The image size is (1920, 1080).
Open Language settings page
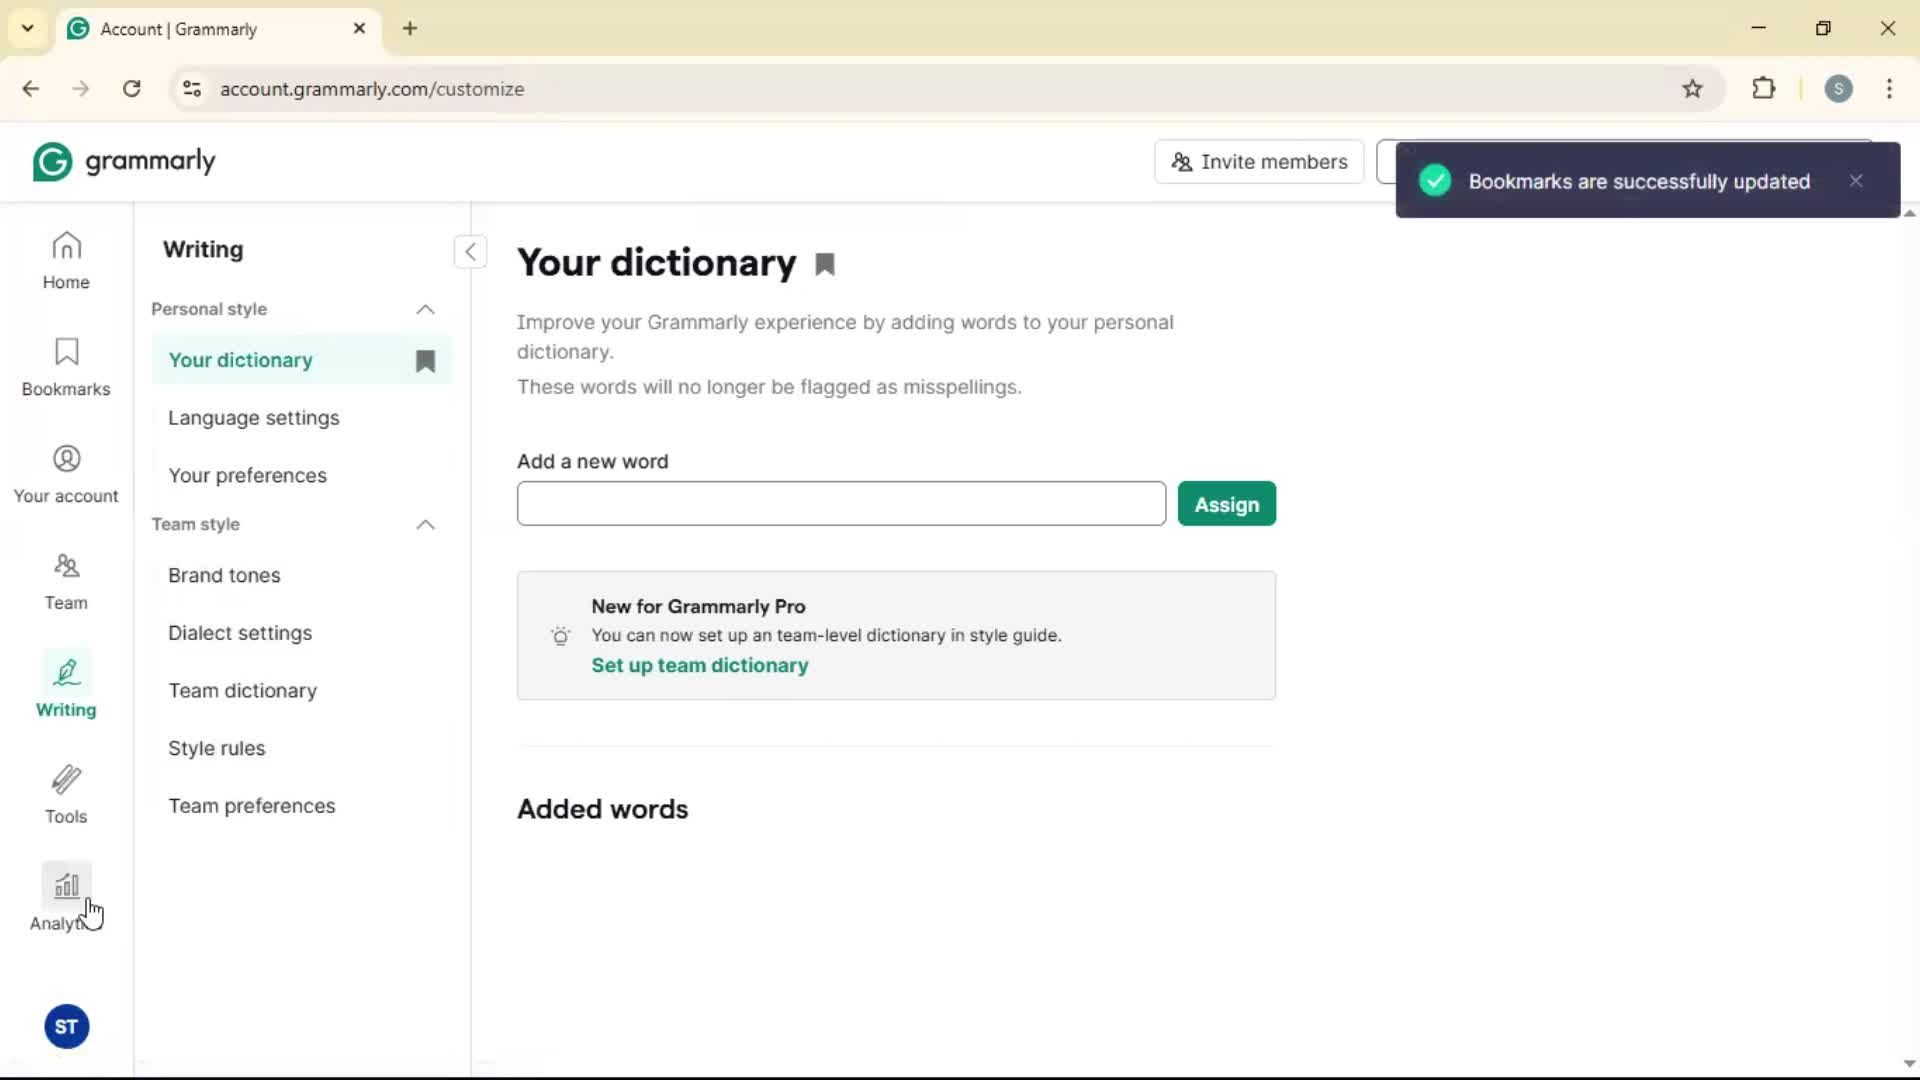(x=253, y=418)
